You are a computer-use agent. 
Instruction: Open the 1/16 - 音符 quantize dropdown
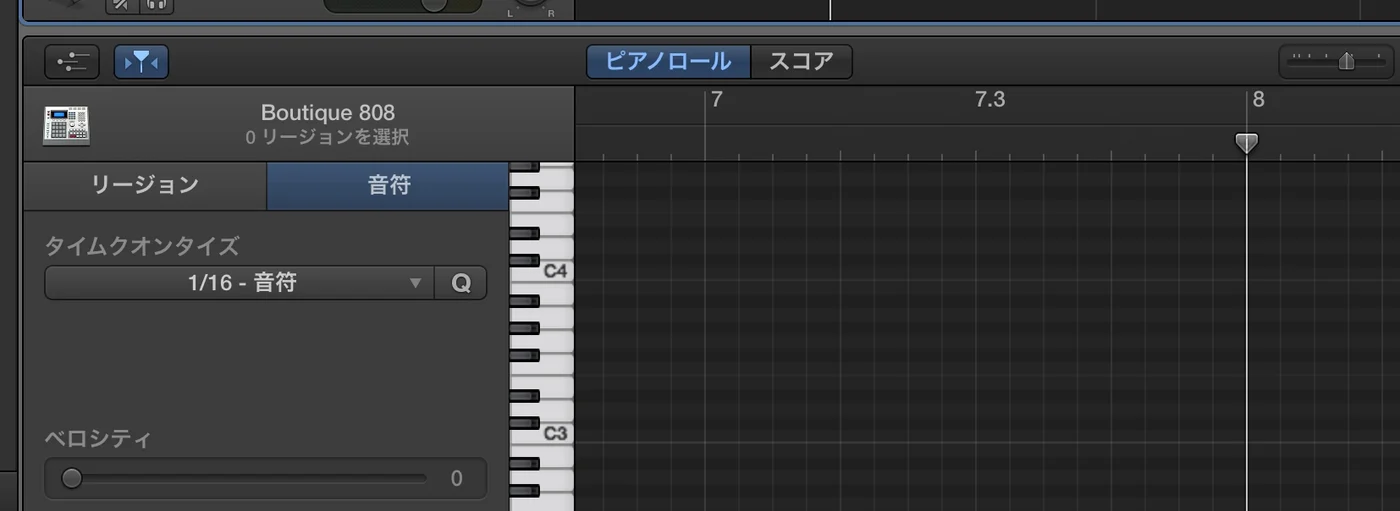[240, 283]
